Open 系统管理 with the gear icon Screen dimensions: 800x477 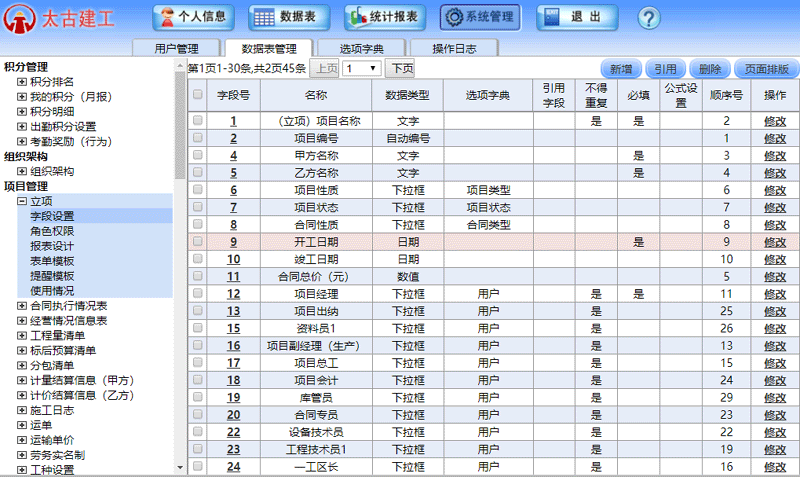coord(480,17)
